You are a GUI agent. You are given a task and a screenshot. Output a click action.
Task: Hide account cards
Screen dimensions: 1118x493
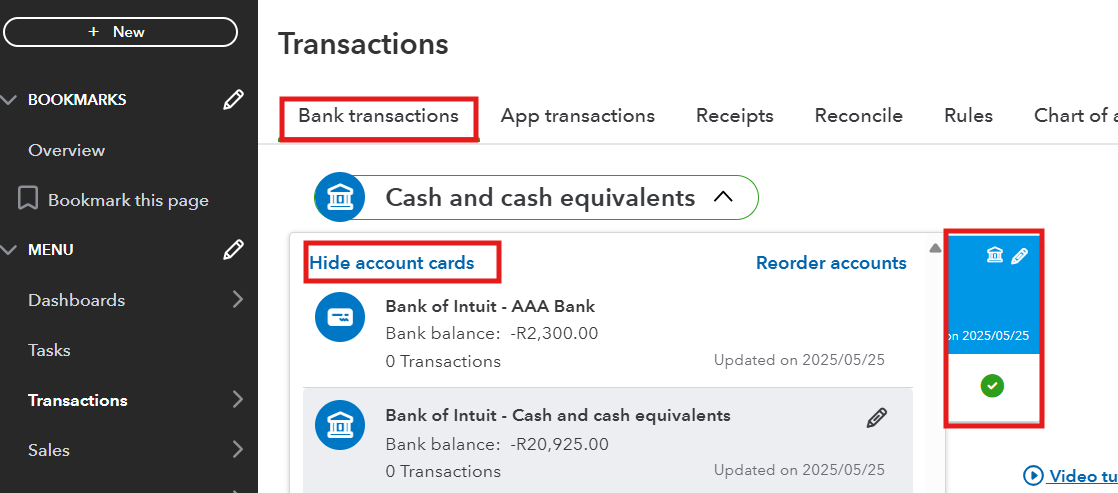tap(391, 263)
